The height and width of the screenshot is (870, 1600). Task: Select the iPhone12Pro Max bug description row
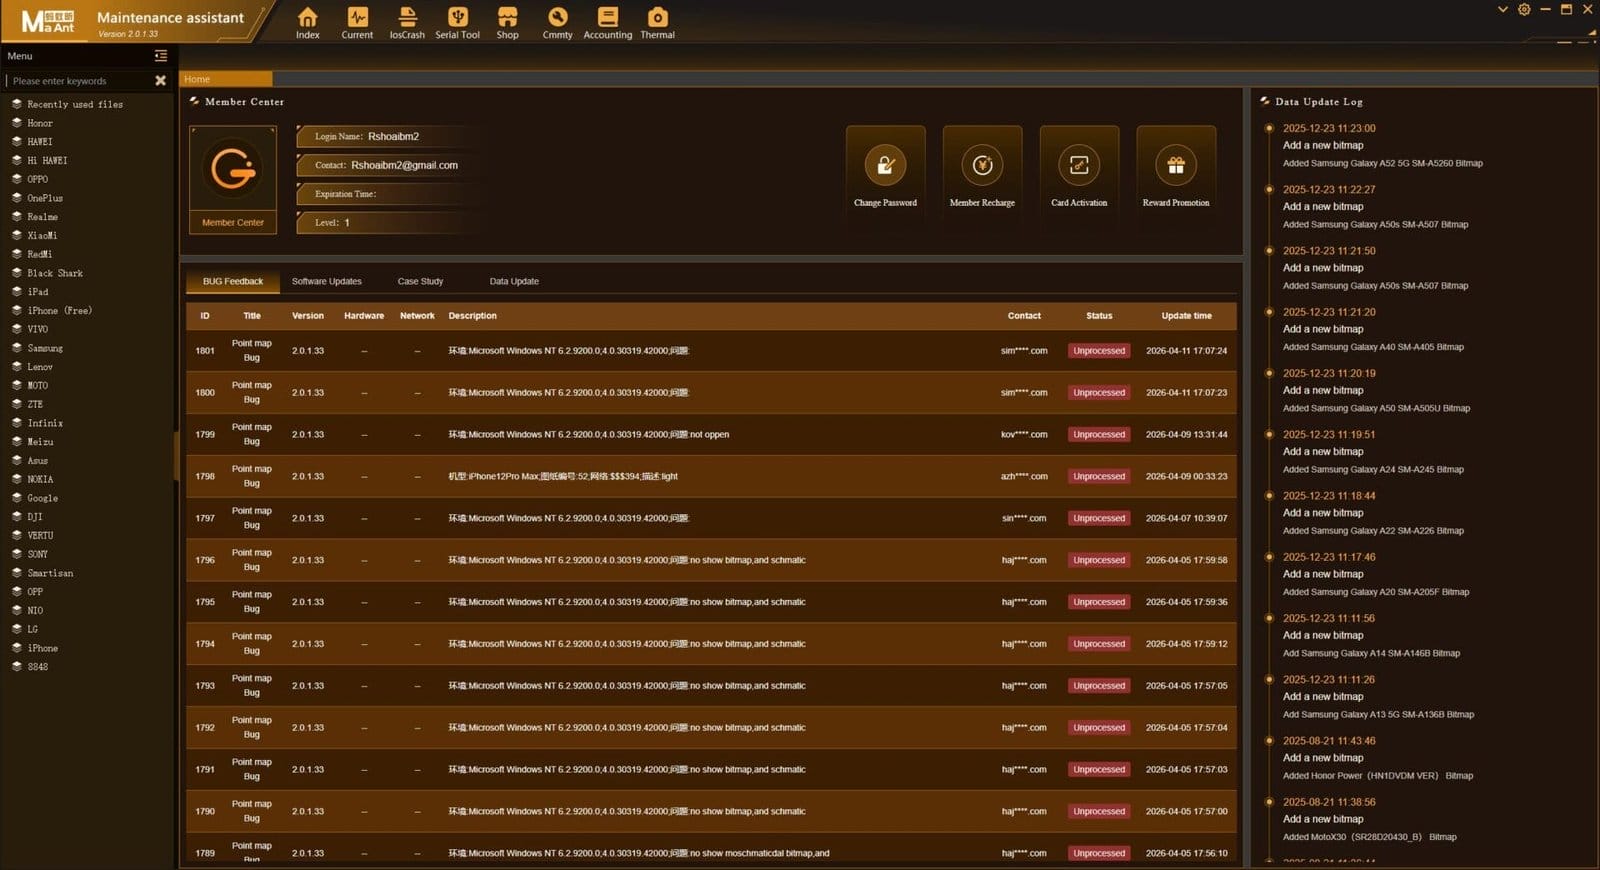[711, 477]
